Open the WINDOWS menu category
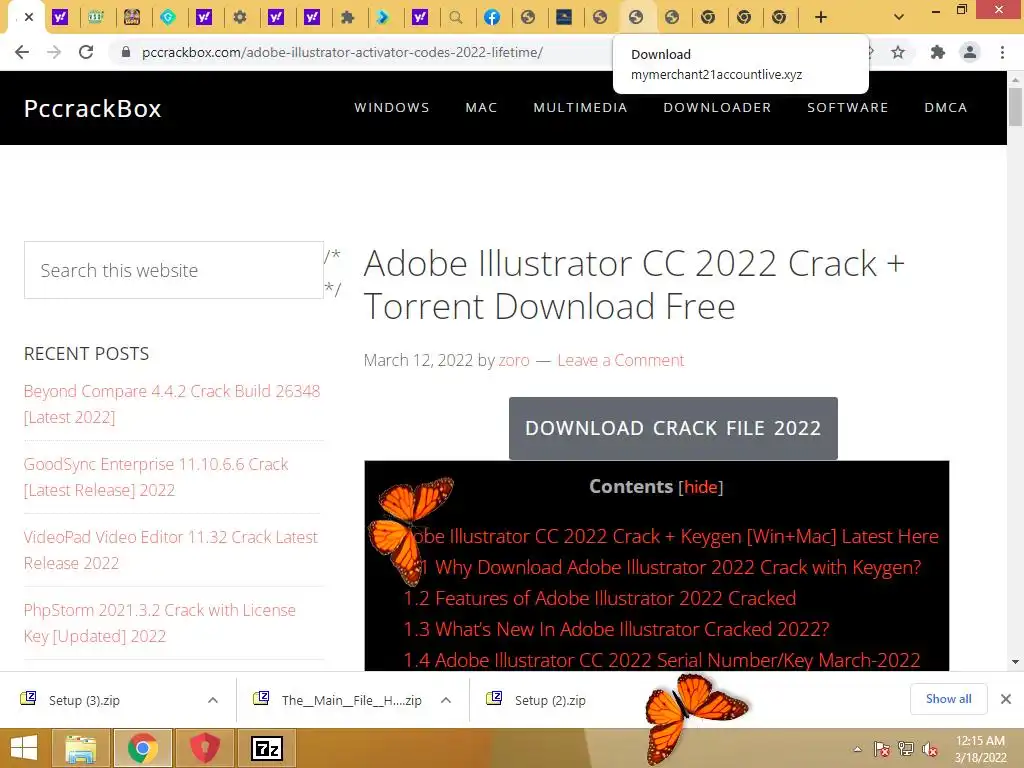The height and width of the screenshot is (768, 1024). pyautogui.click(x=392, y=108)
